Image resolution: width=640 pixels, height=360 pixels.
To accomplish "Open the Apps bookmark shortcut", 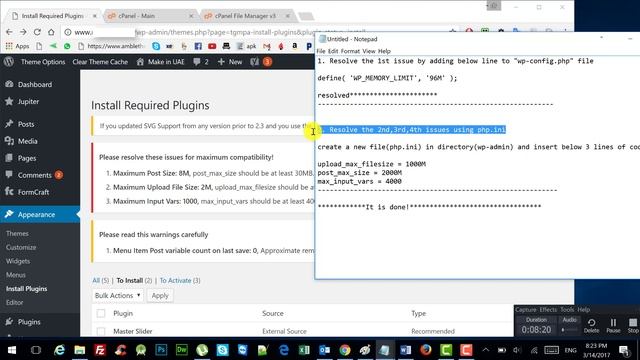I will pos(17,46).
